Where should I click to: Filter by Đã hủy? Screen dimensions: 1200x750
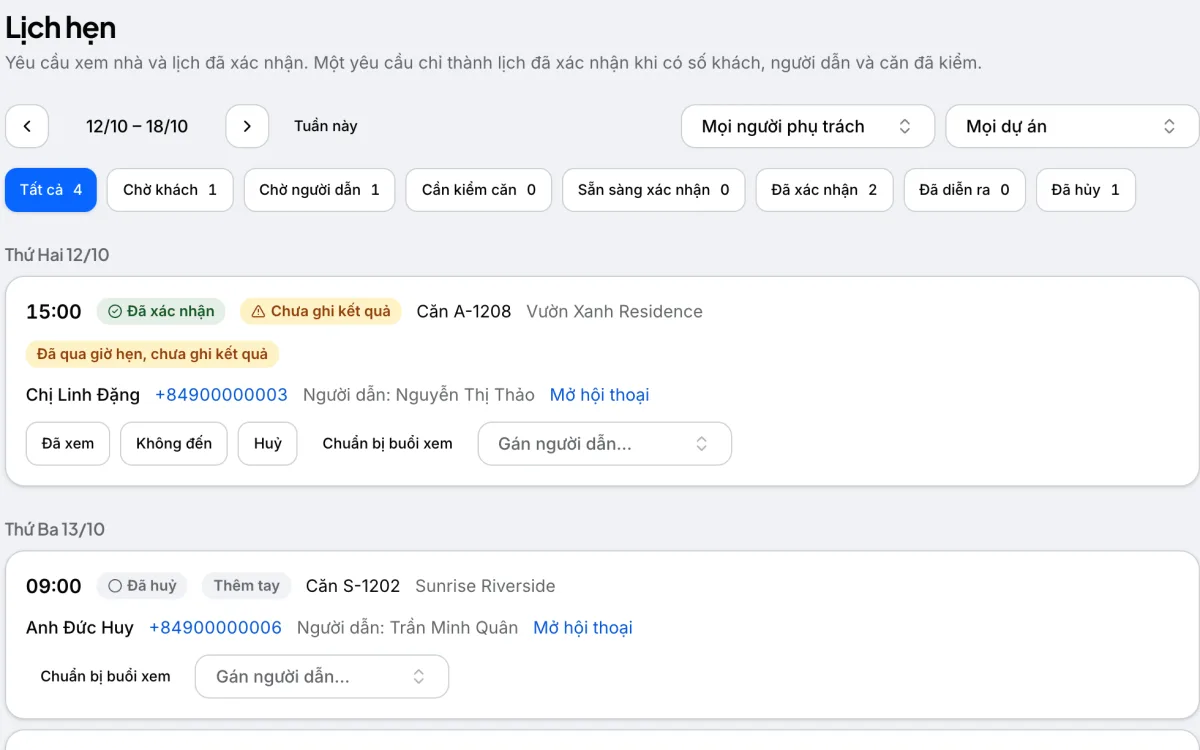(x=1086, y=190)
